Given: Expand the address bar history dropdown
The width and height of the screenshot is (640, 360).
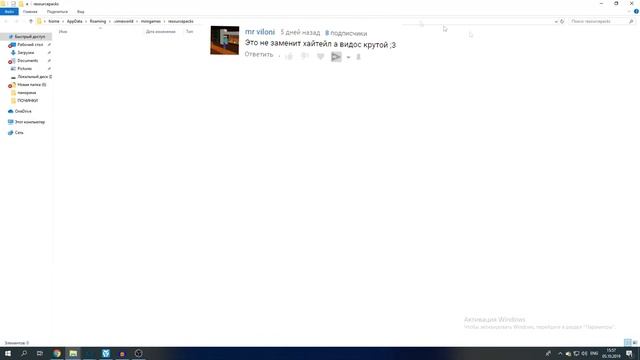Looking at the screenshot, I should pos(556,21).
